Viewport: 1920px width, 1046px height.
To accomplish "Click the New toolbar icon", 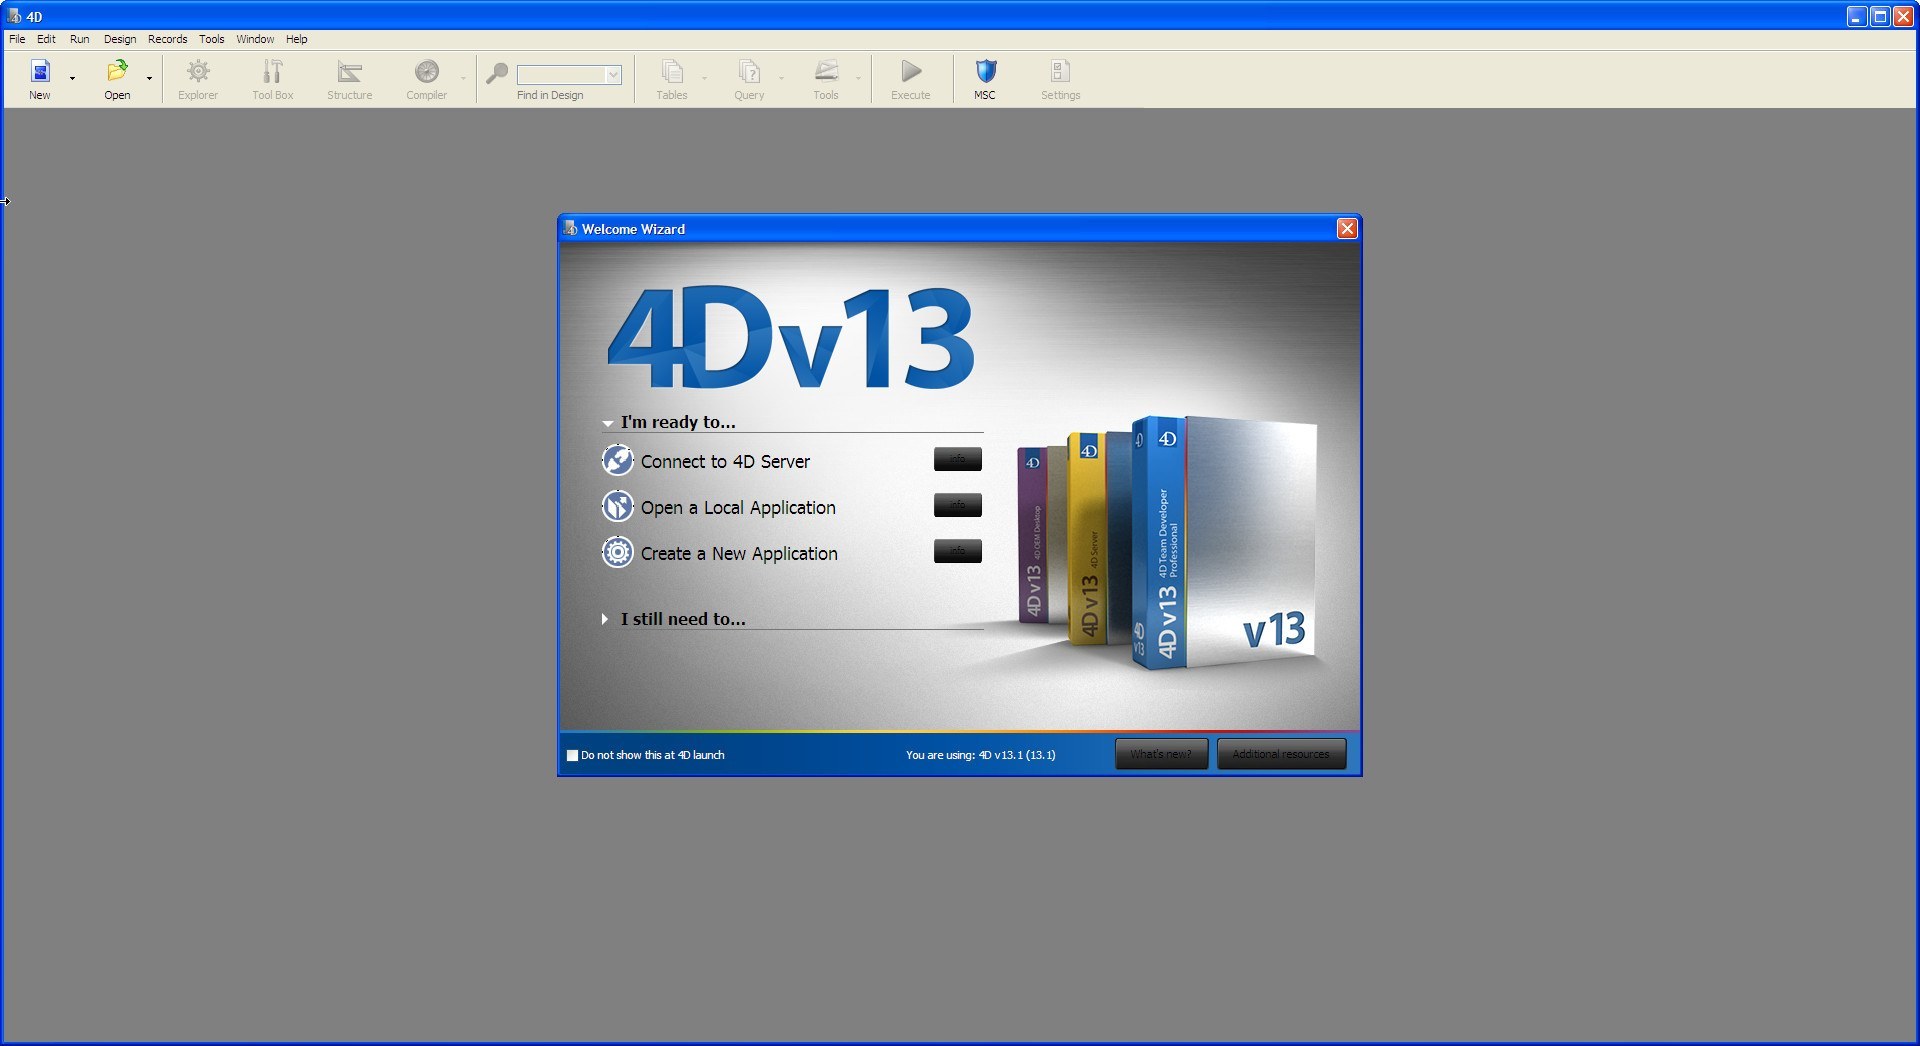I will point(40,71).
